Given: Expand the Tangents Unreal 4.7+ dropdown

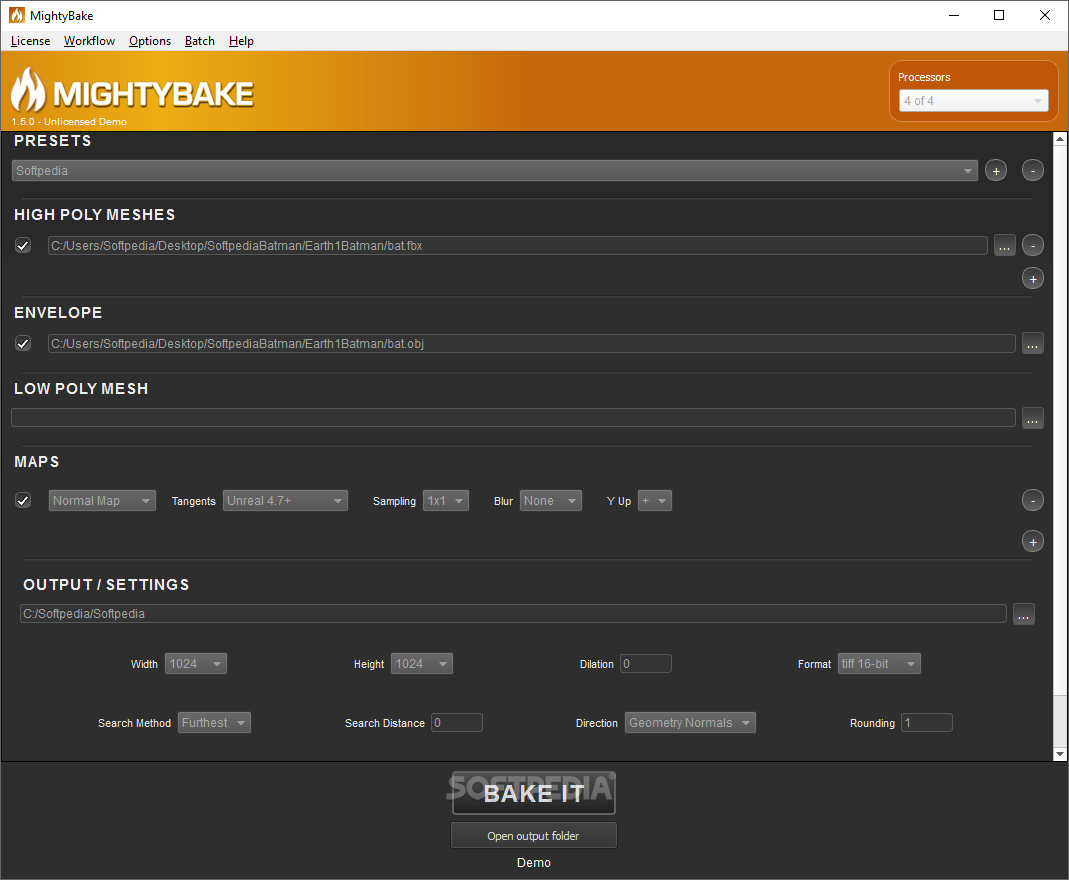Looking at the screenshot, I should tap(285, 501).
